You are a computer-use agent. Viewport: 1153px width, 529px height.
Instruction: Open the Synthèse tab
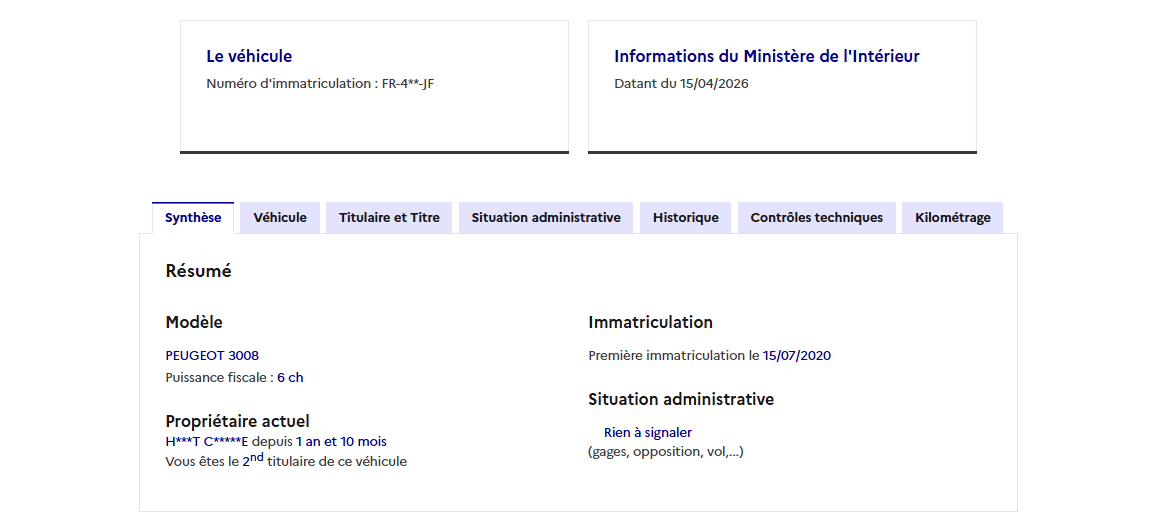[x=193, y=218]
